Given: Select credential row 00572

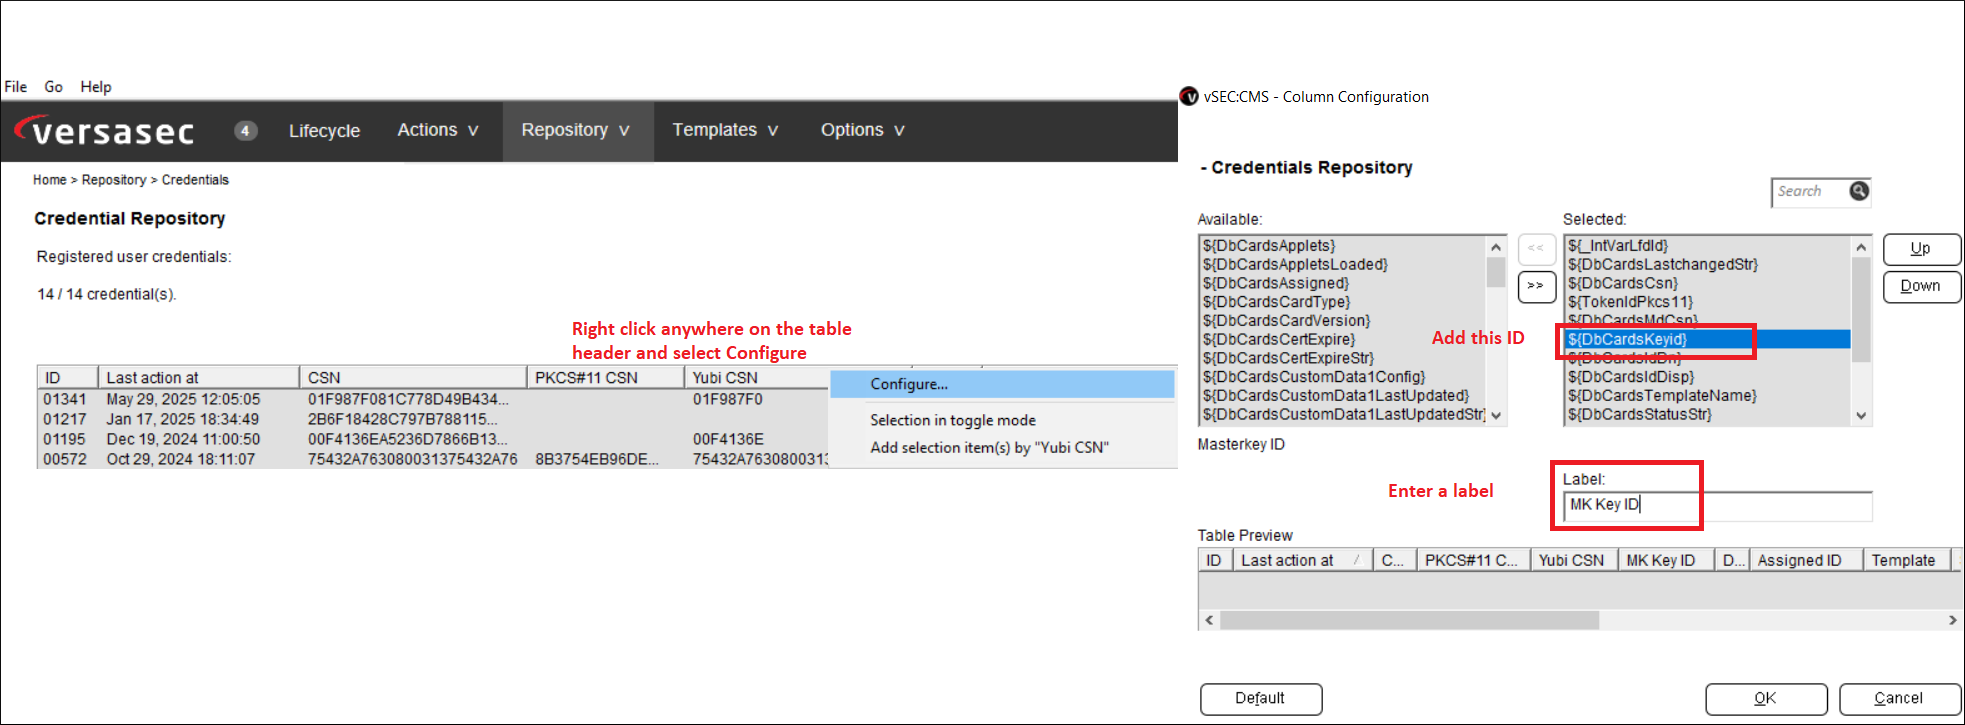Looking at the screenshot, I should pyautogui.click(x=433, y=459).
